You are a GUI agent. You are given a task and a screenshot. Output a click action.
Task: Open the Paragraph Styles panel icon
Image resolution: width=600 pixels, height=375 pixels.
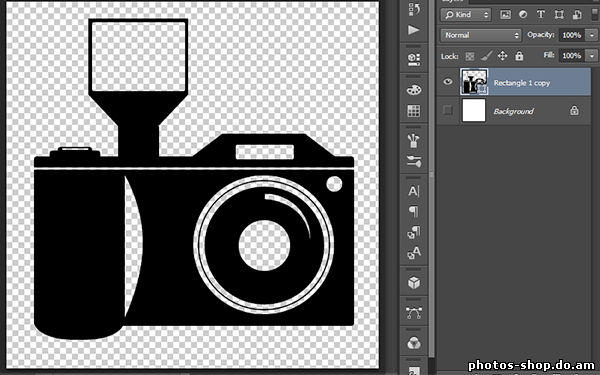click(414, 232)
